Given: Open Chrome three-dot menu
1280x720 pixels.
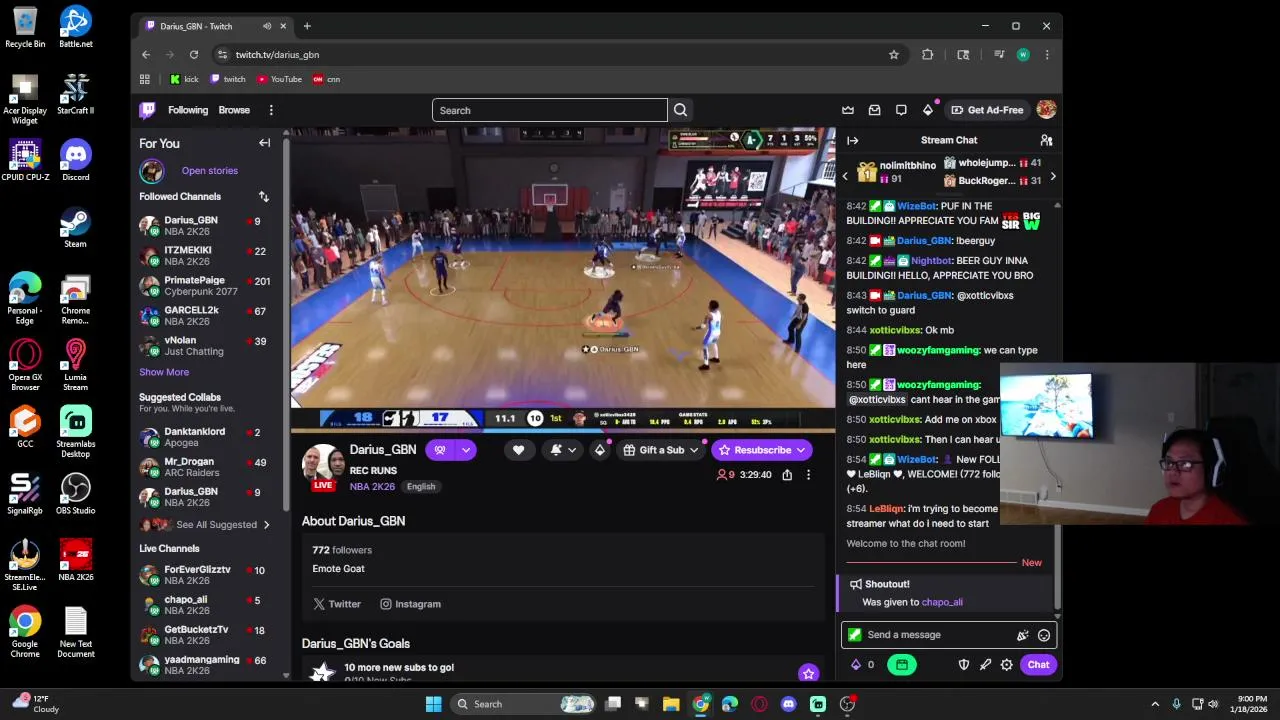Looking at the screenshot, I should (x=1047, y=55).
